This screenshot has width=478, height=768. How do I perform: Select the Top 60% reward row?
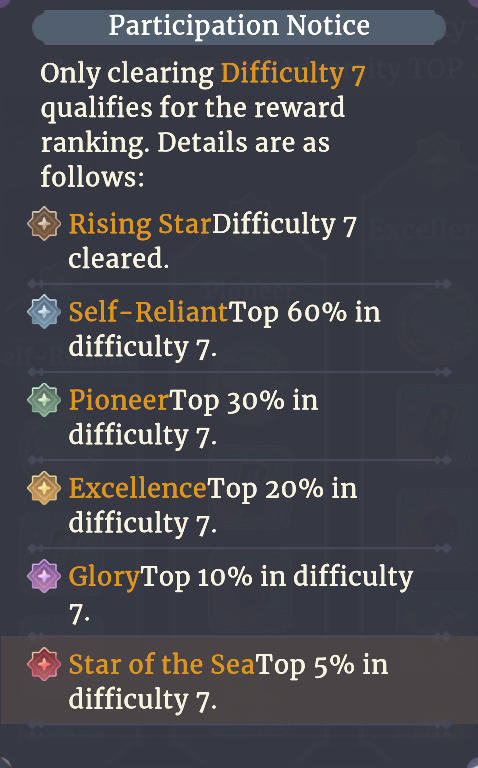click(x=239, y=328)
